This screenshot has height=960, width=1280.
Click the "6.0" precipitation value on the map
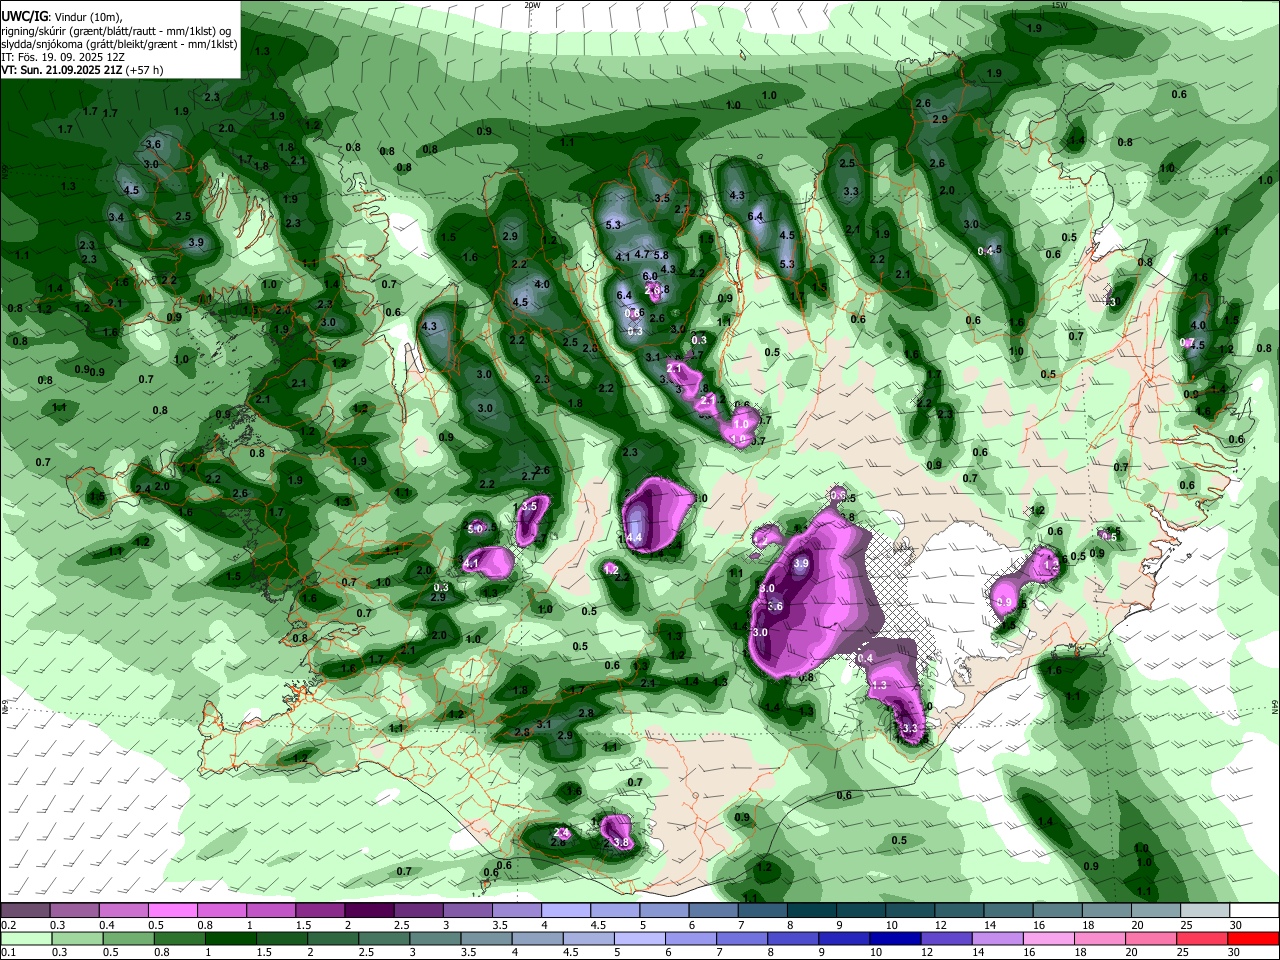pyautogui.click(x=649, y=276)
